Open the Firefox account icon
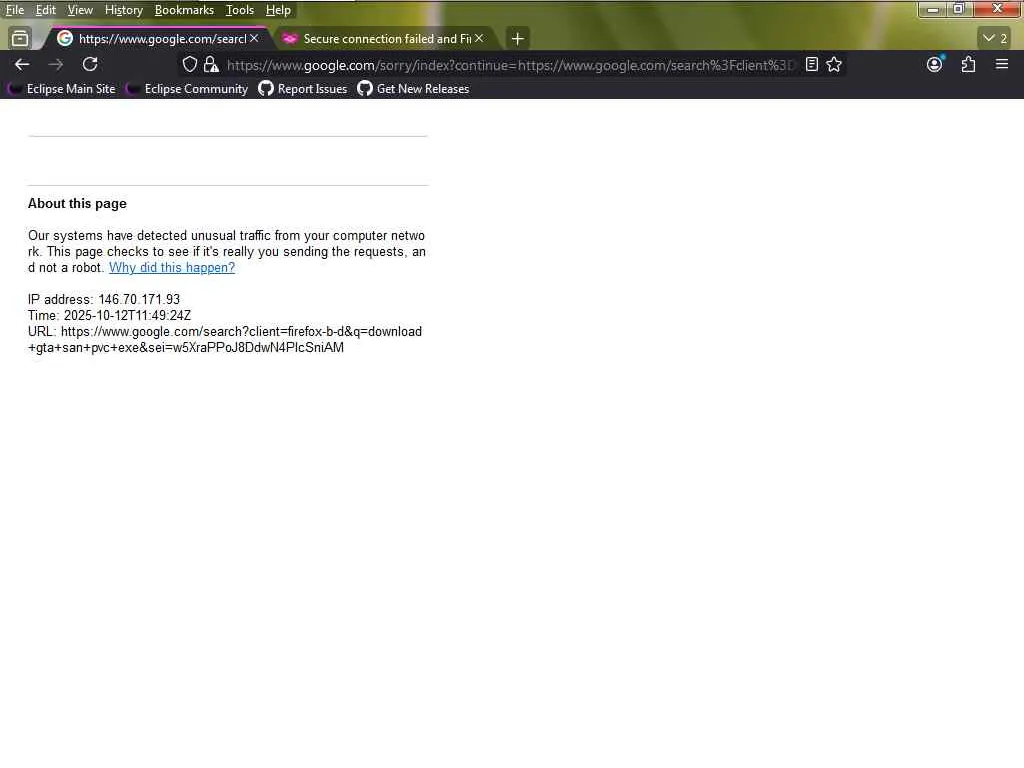This screenshot has width=1024, height=768. tap(935, 64)
